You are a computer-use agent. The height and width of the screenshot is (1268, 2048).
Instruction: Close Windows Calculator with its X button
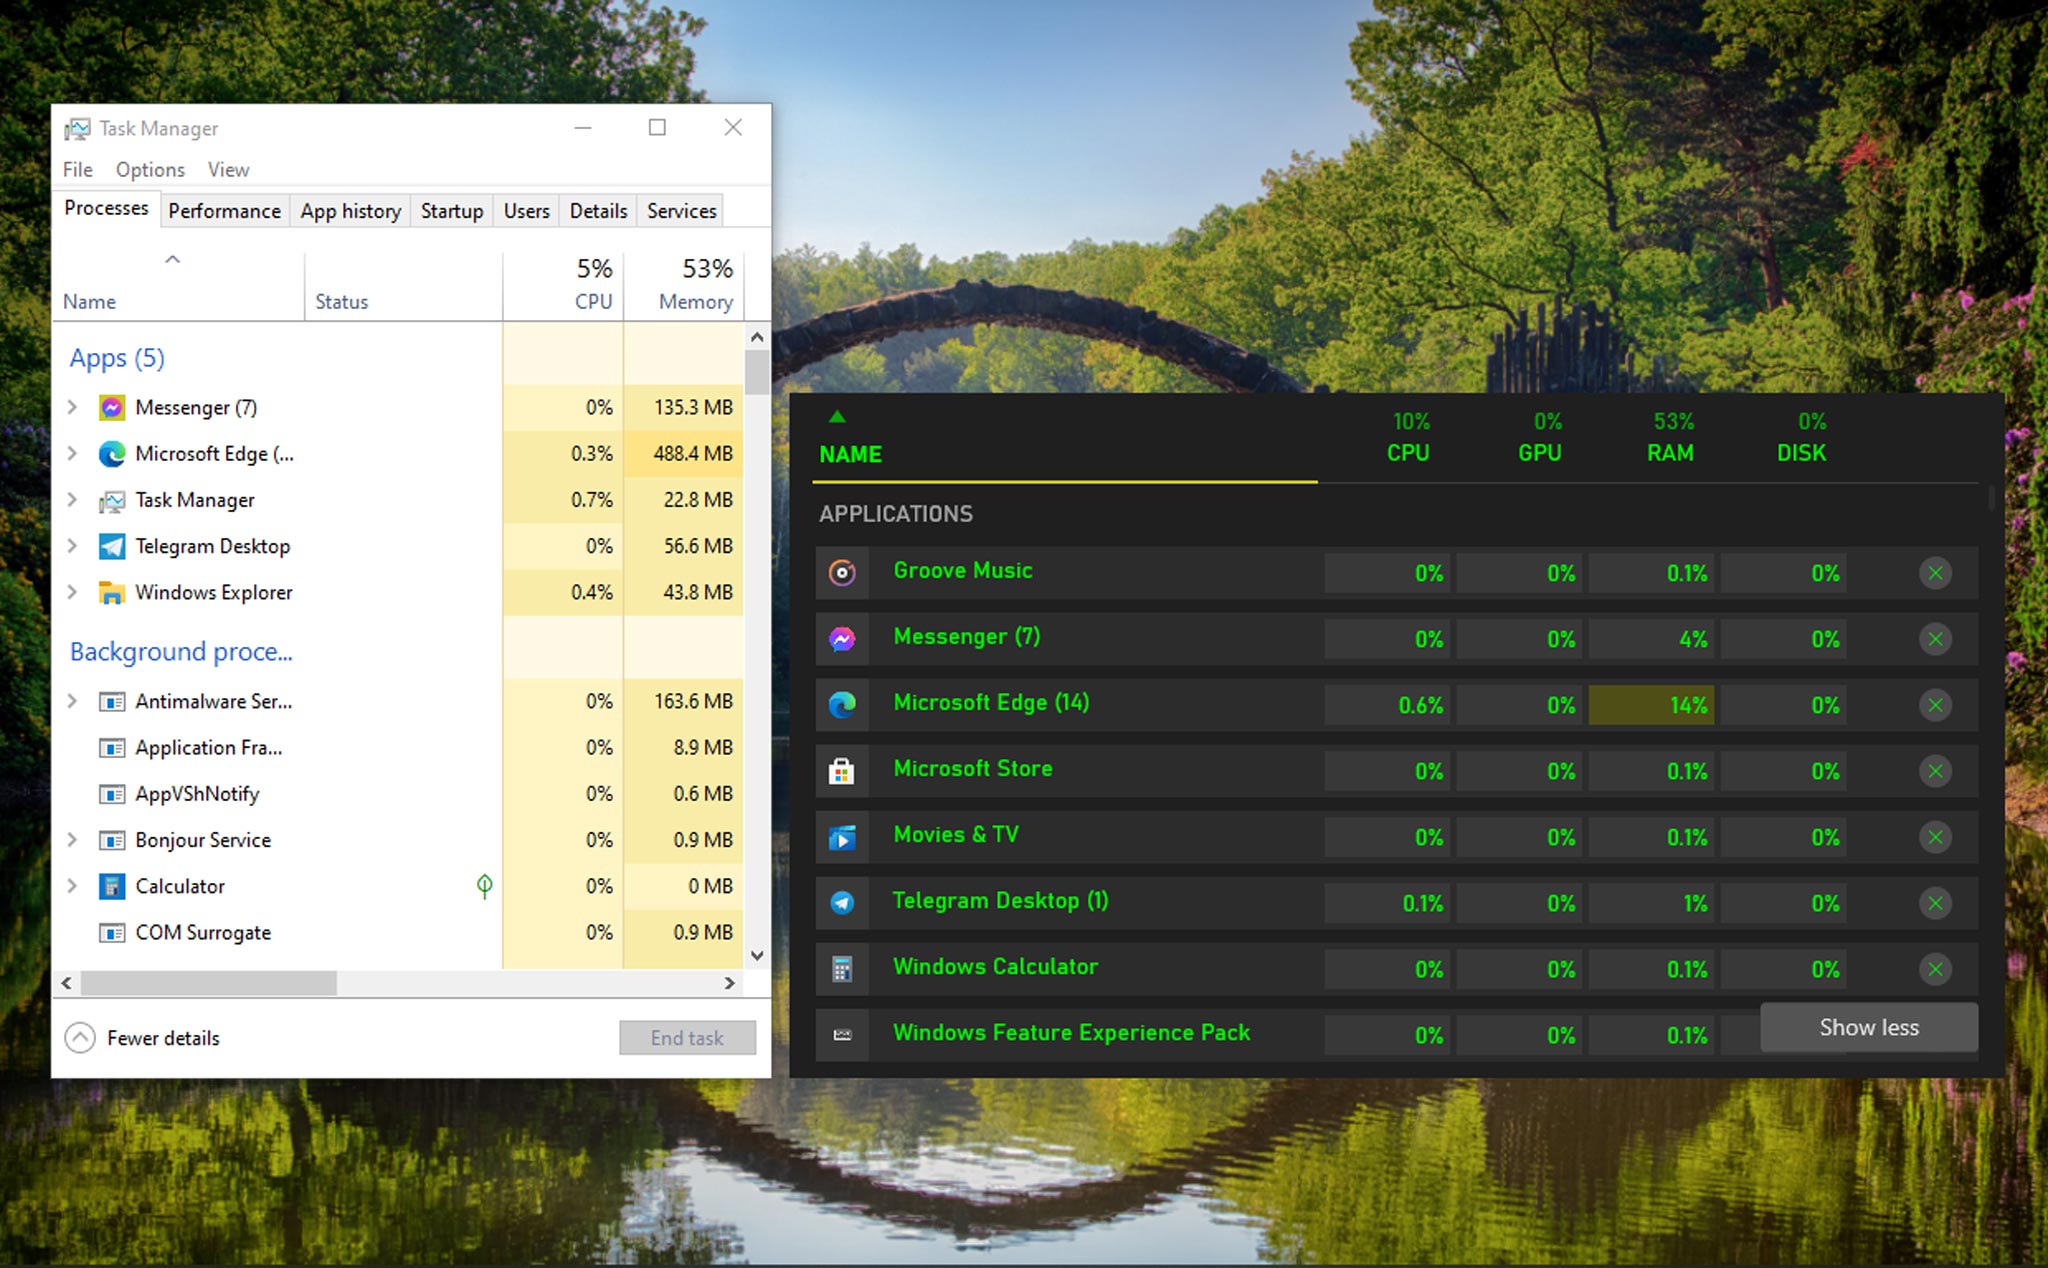[1935, 969]
